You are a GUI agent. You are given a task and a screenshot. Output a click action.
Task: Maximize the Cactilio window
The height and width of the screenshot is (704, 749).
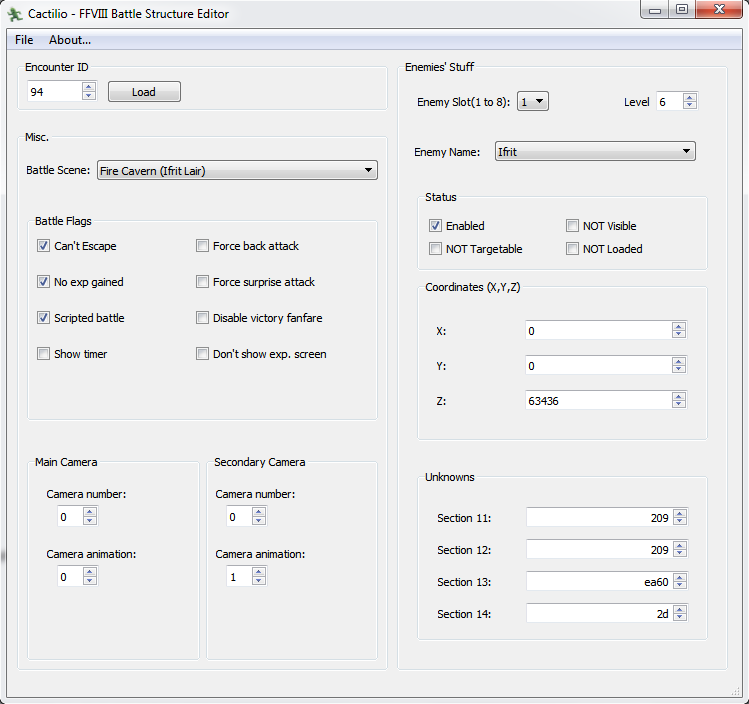pyautogui.click(x=682, y=9)
